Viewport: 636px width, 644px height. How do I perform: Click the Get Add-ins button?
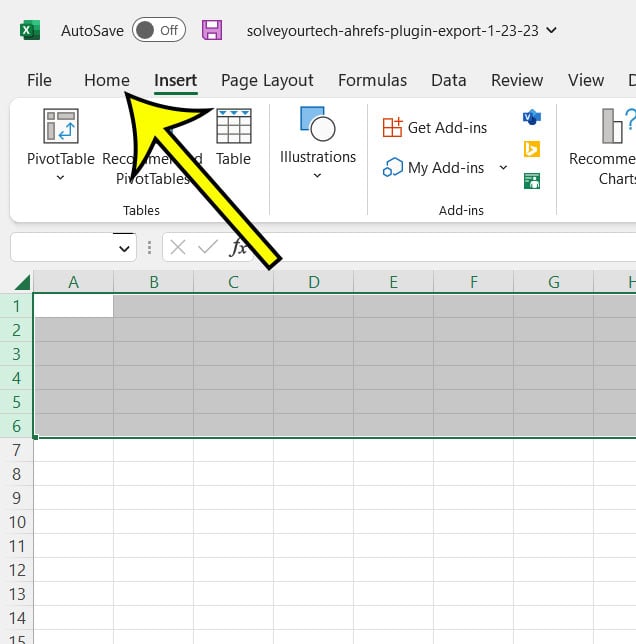tap(435, 127)
